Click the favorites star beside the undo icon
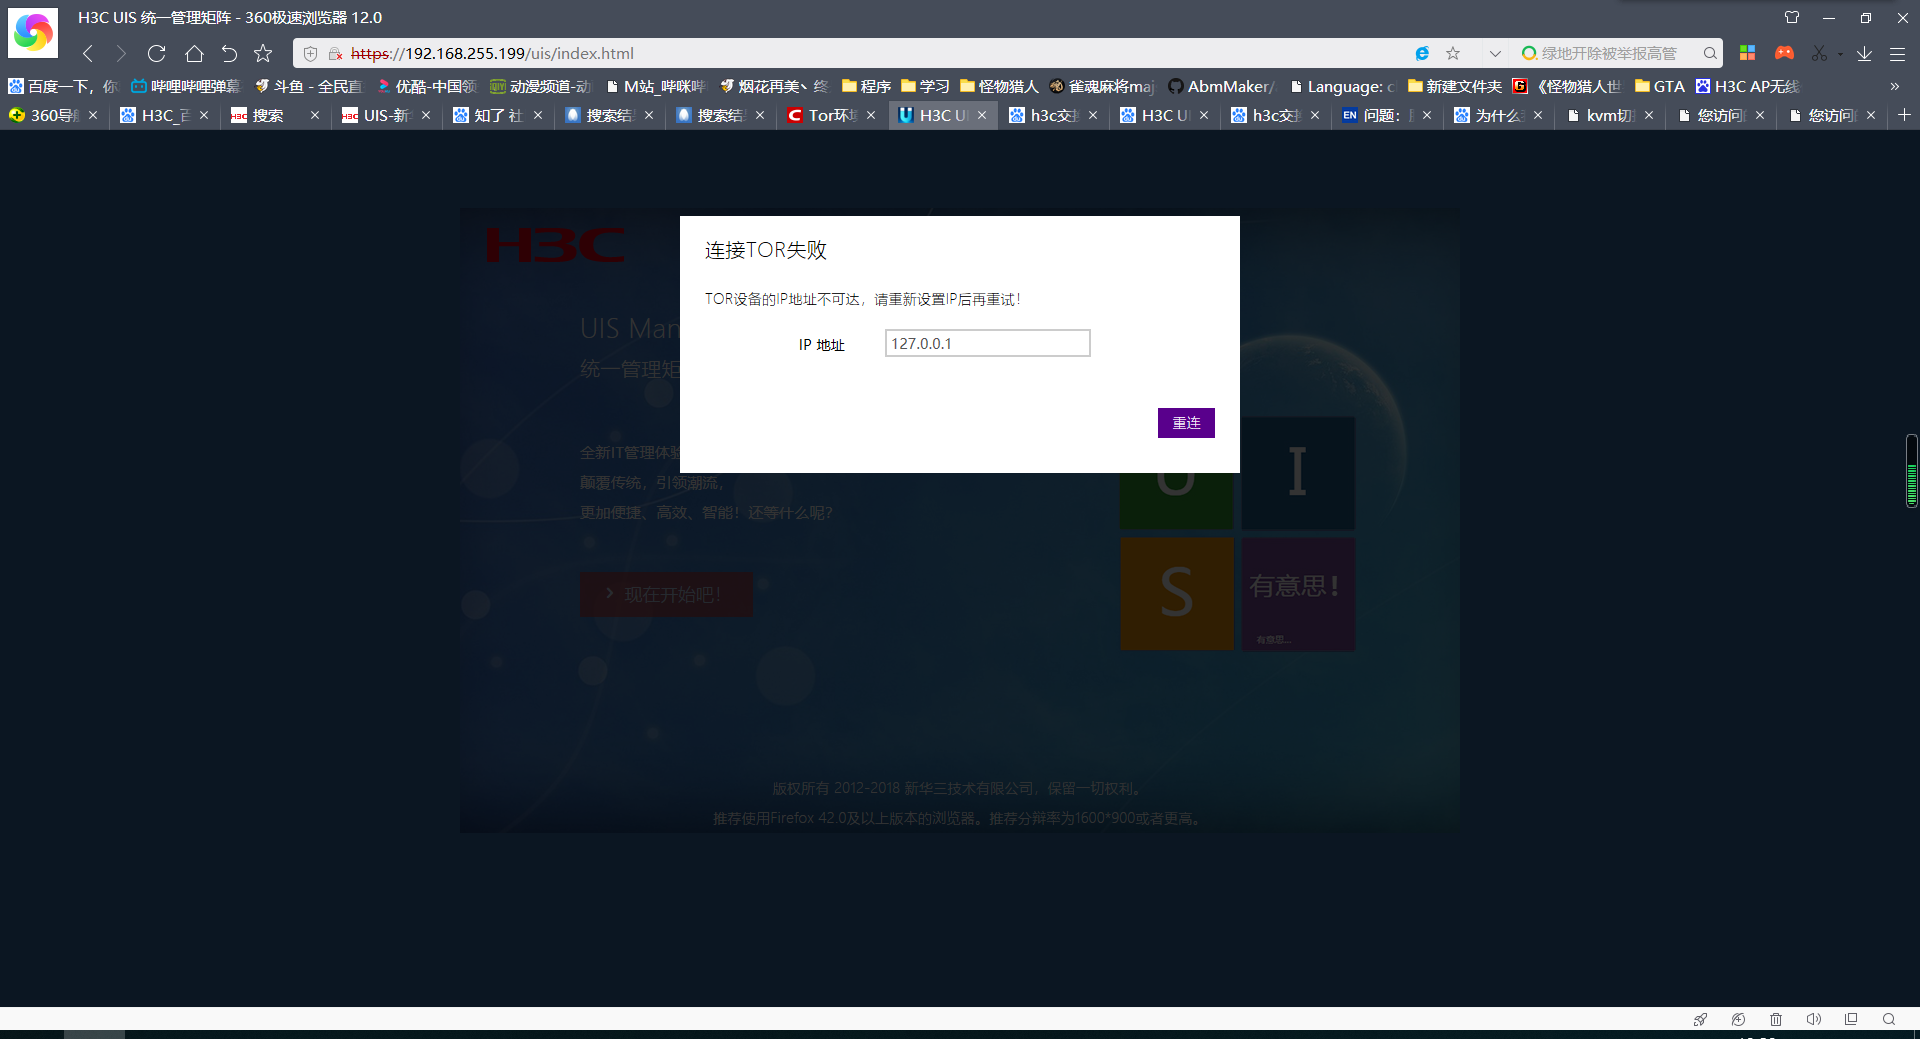 263,54
